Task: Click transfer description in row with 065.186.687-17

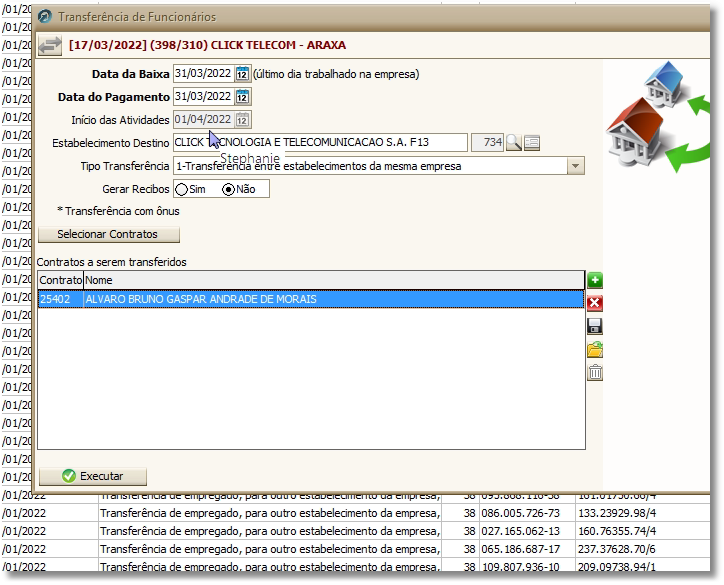Action: (x=270, y=549)
